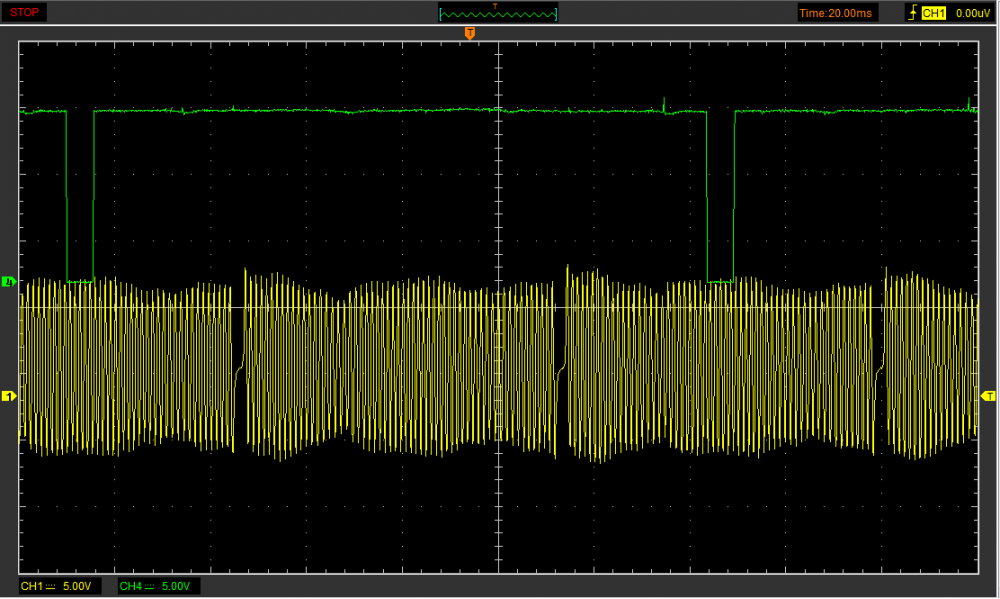Click the waveform overview thumbnail at top

(498, 13)
